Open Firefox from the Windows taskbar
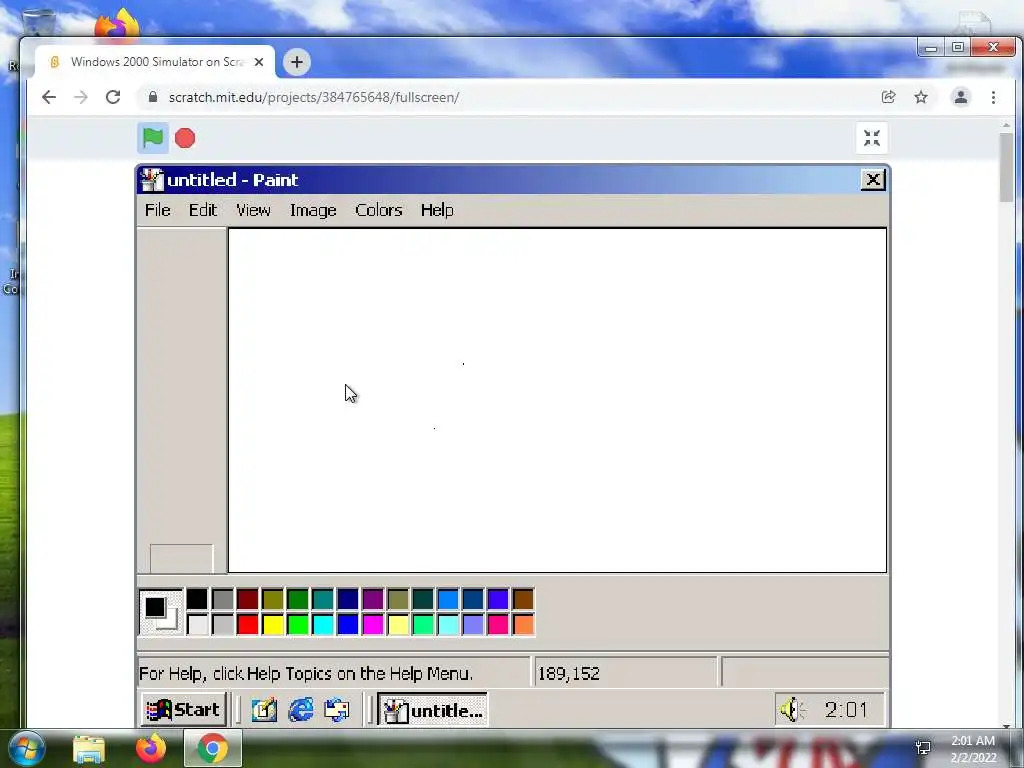The image size is (1024, 768). tap(151, 748)
